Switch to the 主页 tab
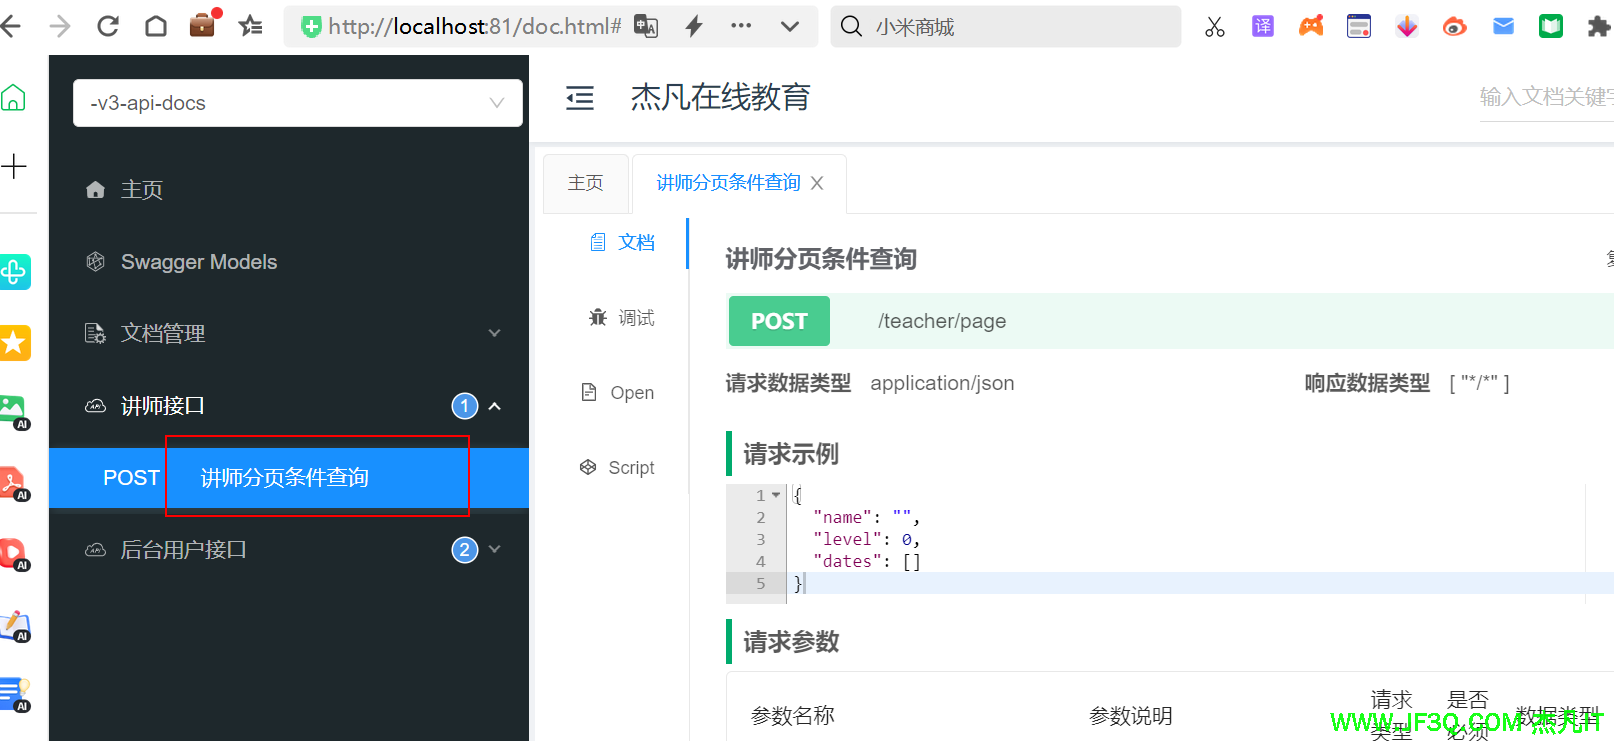Screen dimensions: 1614x741 point(586,183)
